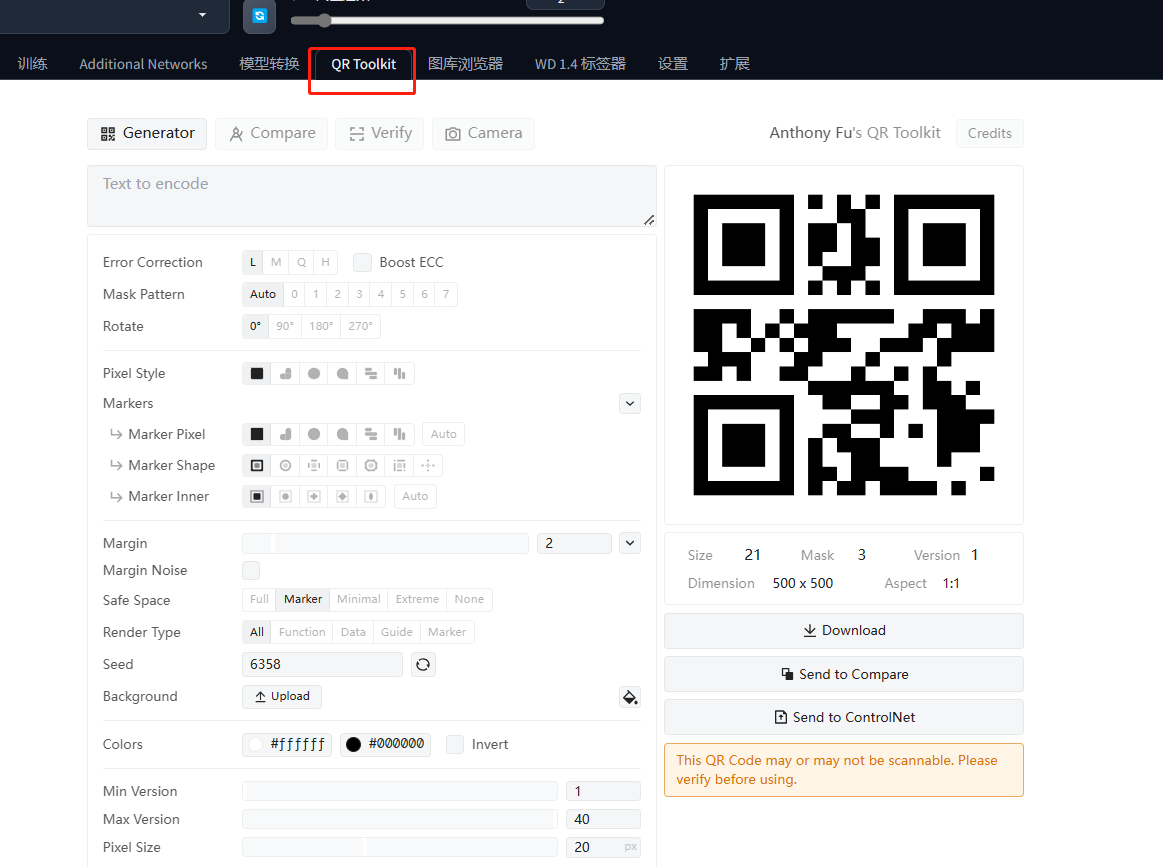The width and height of the screenshot is (1163, 867).
Task: Set Marker Inner to Auto
Action: (415, 496)
